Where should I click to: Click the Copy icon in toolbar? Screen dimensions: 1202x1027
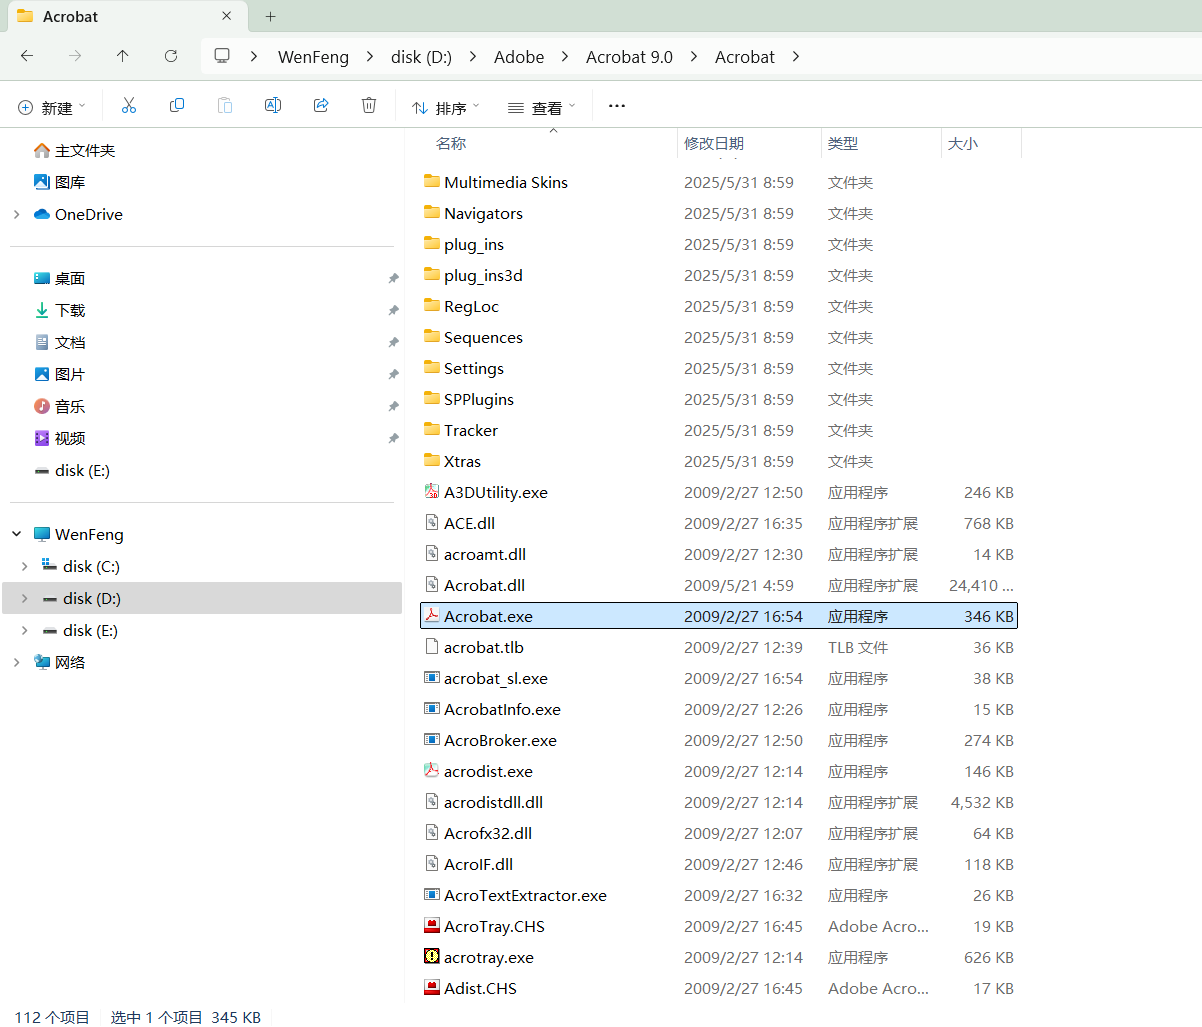click(x=177, y=106)
